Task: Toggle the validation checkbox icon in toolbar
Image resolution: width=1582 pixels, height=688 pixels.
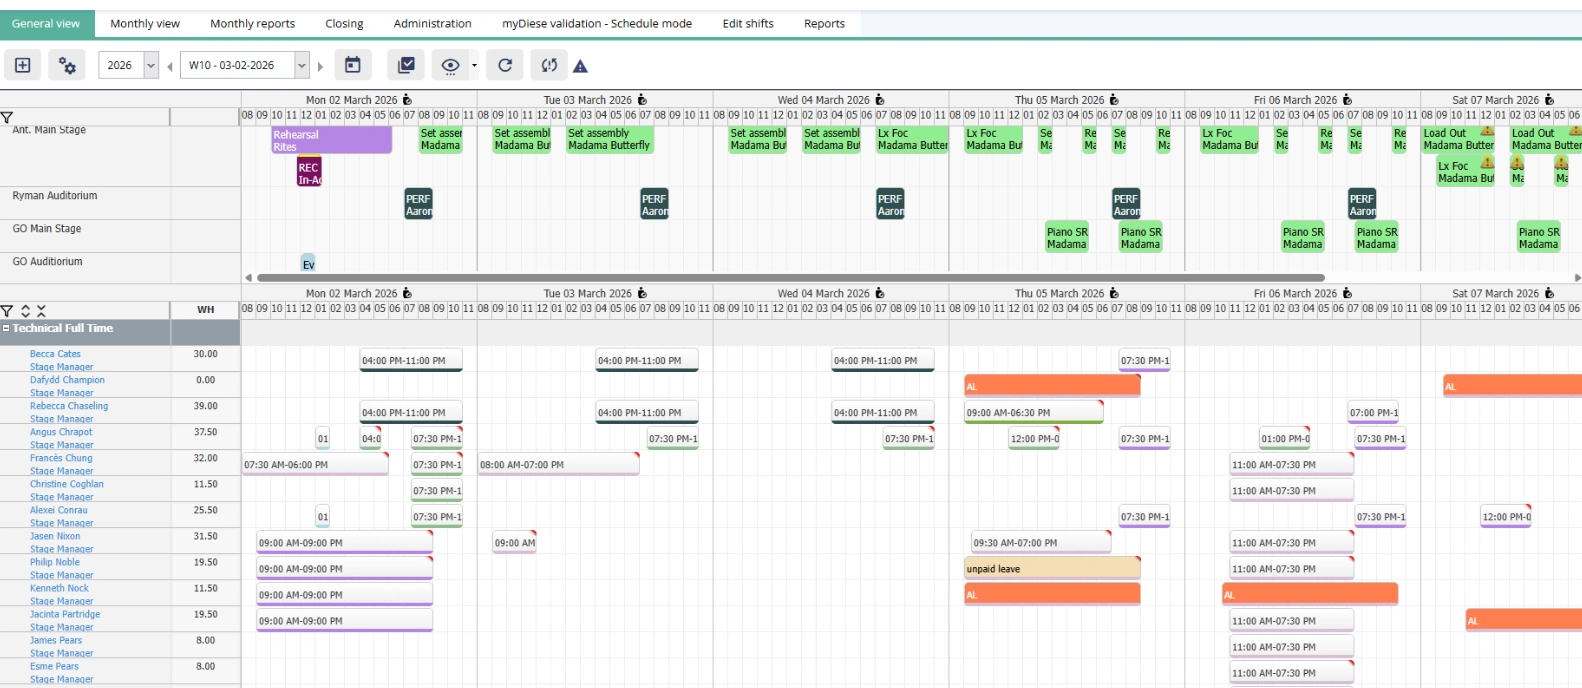Action: pos(406,66)
